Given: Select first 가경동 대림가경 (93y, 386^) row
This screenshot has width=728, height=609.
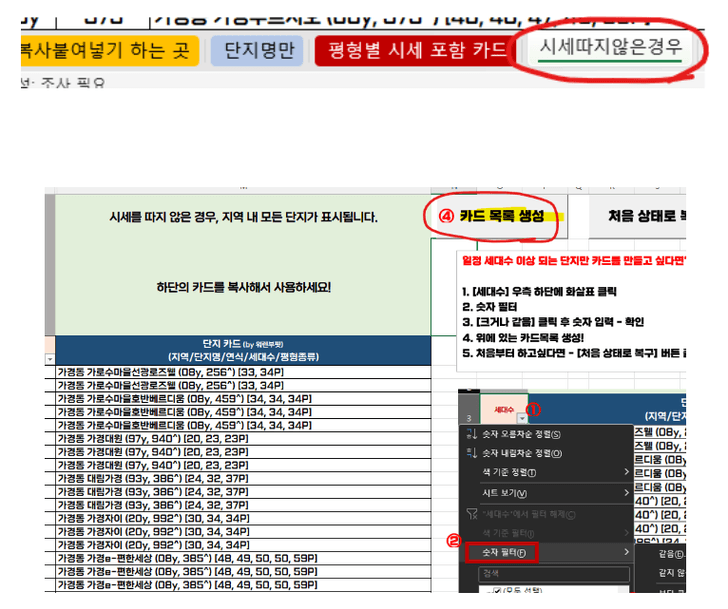Looking at the screenshot, I should click(x=243, y=479).
